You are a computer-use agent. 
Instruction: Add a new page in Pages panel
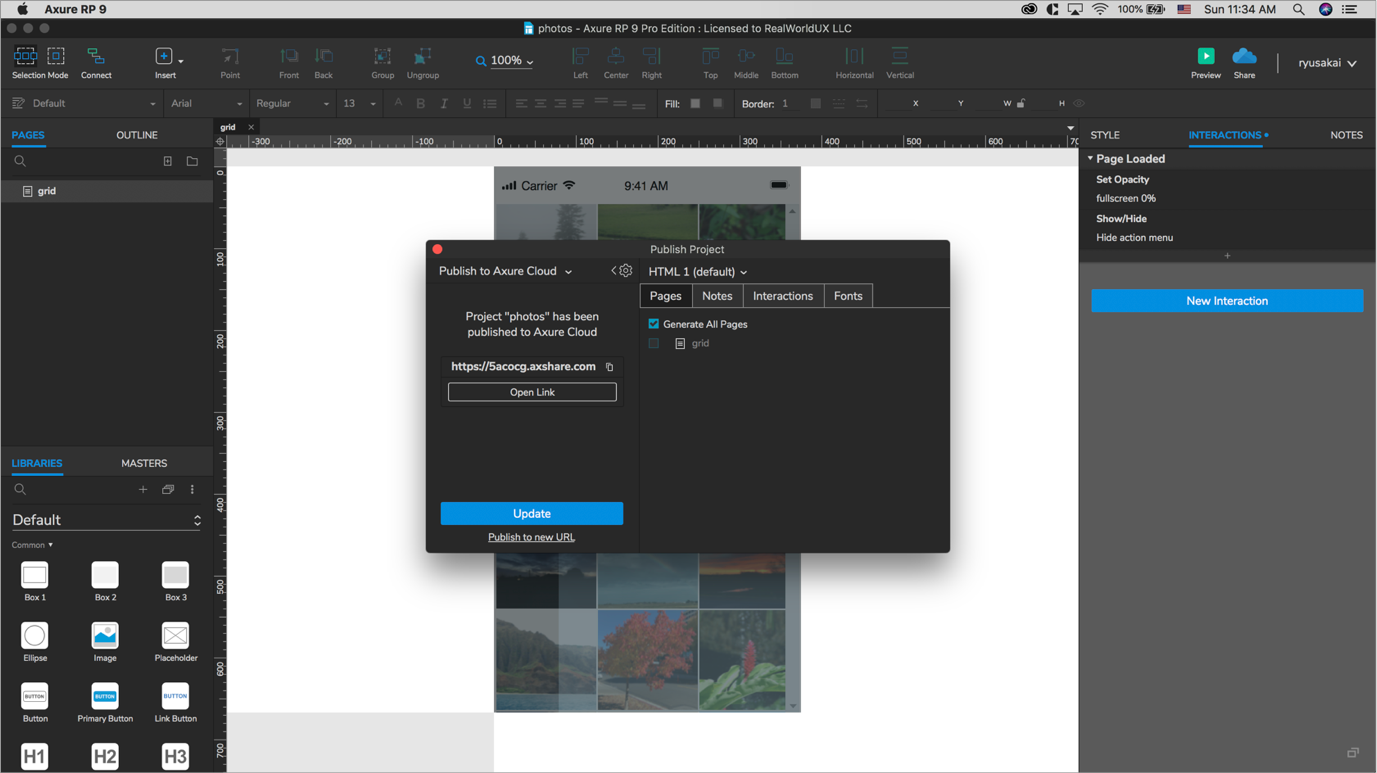(x=168, y=161)
